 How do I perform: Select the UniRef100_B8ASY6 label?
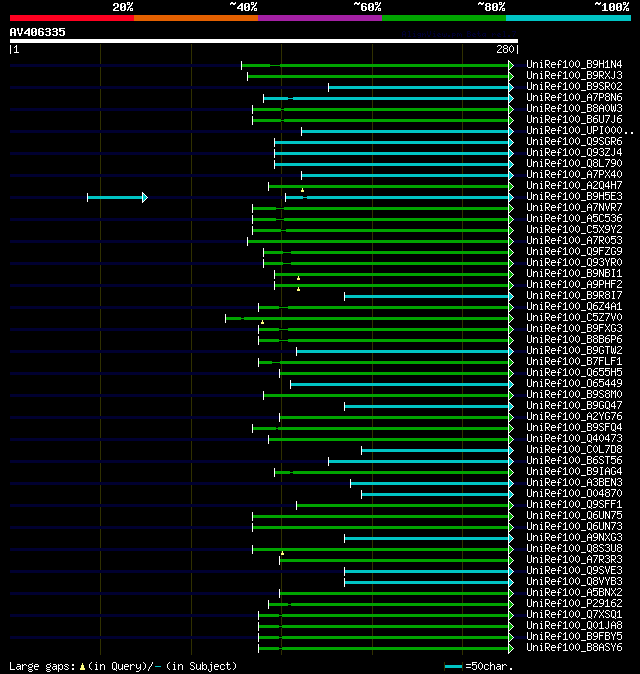[x=574, y=648]
